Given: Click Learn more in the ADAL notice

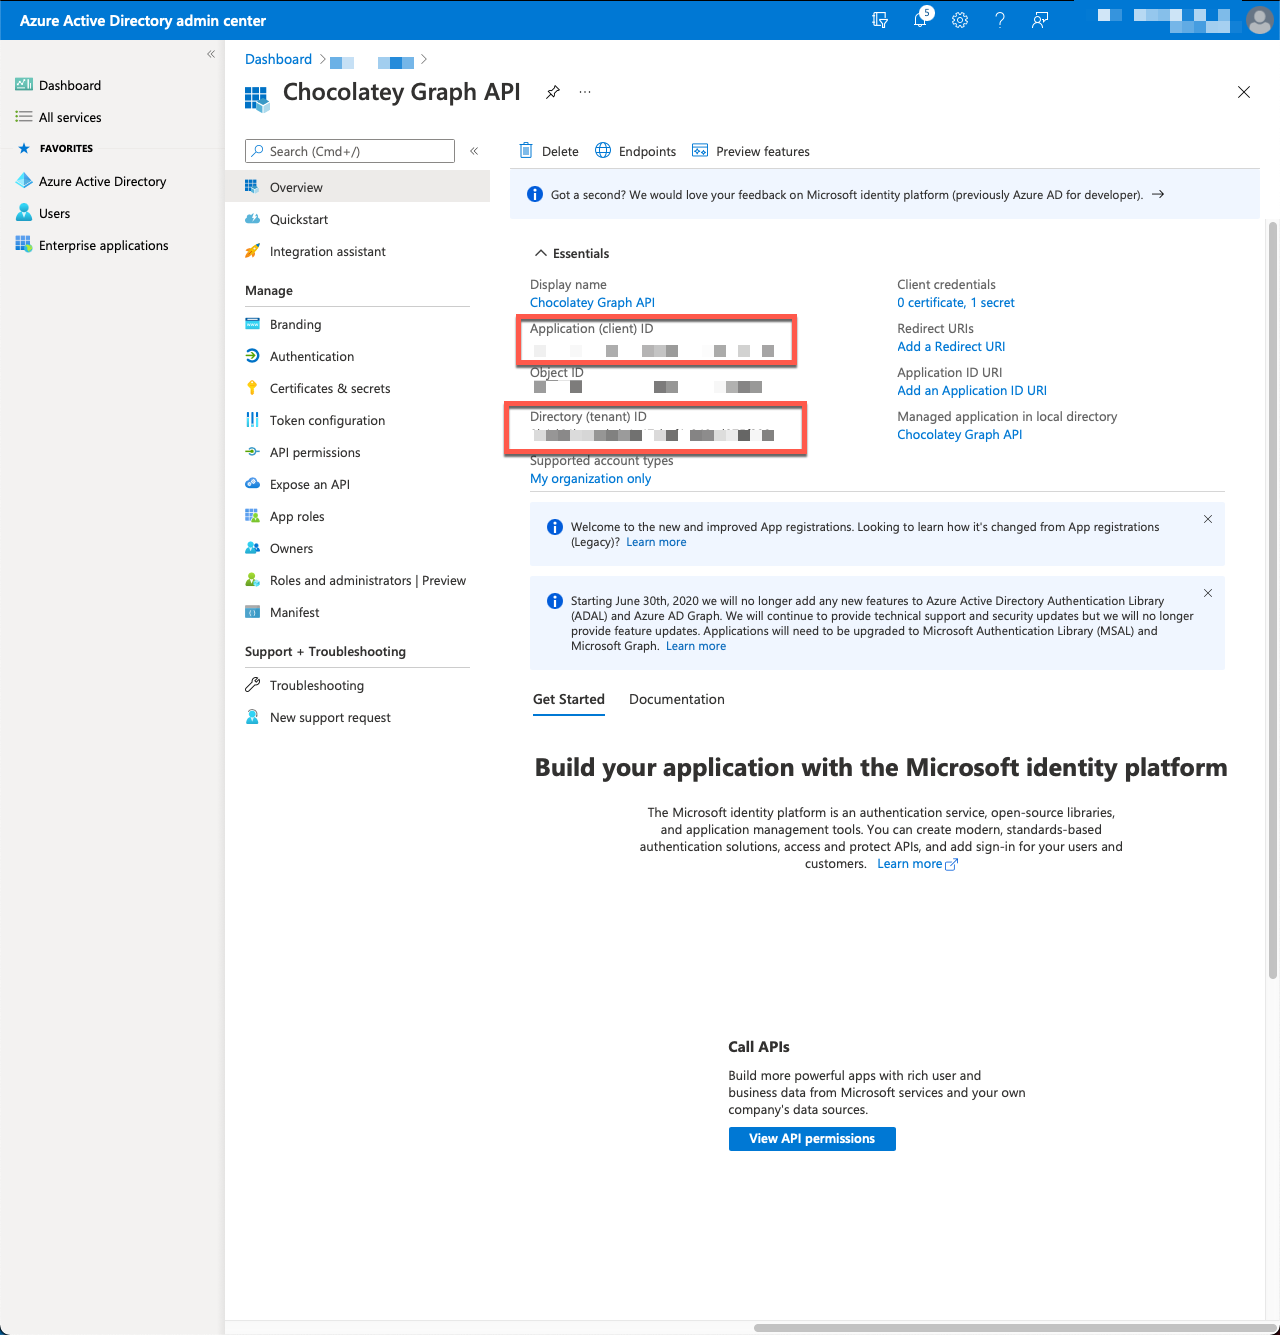Looking at the screenshot, I should (696, 646).
